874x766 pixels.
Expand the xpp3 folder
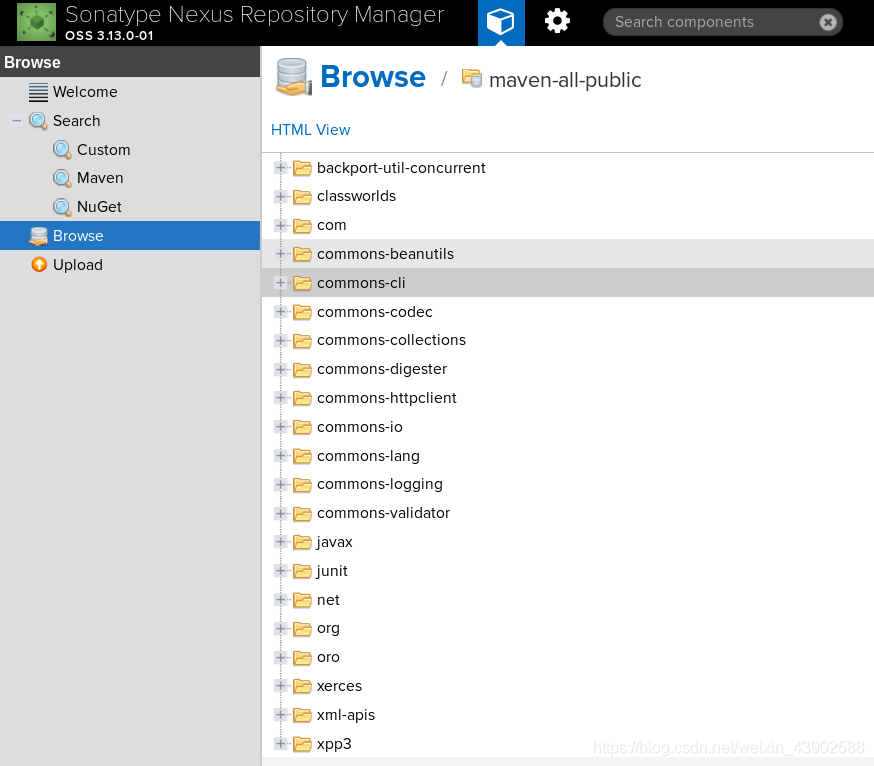[x=281, y=744]
